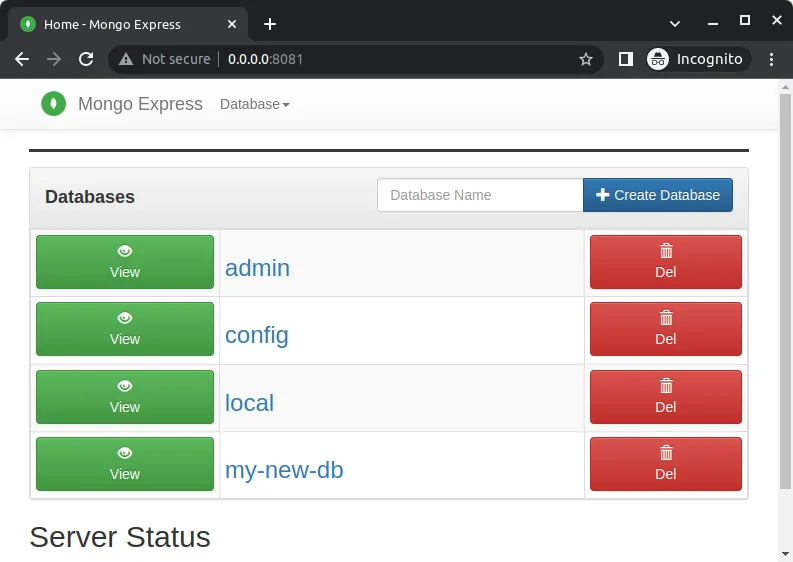Open the config database link
Image resolution: width=793 pixels, height=562 pixels.
[257, 335]
